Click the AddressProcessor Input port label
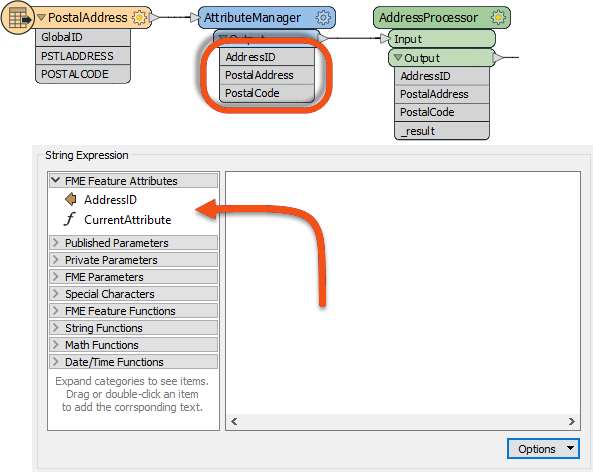The height and width of the screenshot is (472, 593). (408, 39)
